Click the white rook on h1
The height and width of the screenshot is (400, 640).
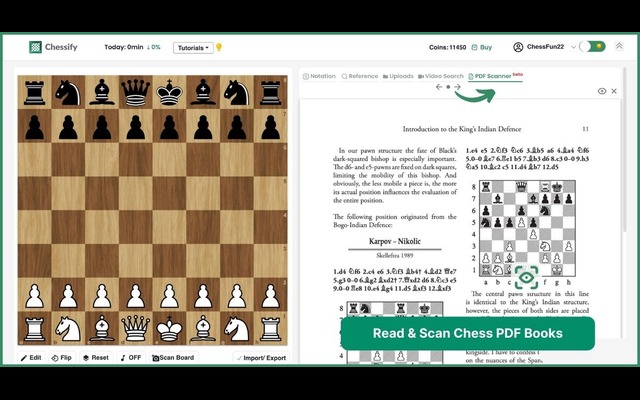pos(271,329)
